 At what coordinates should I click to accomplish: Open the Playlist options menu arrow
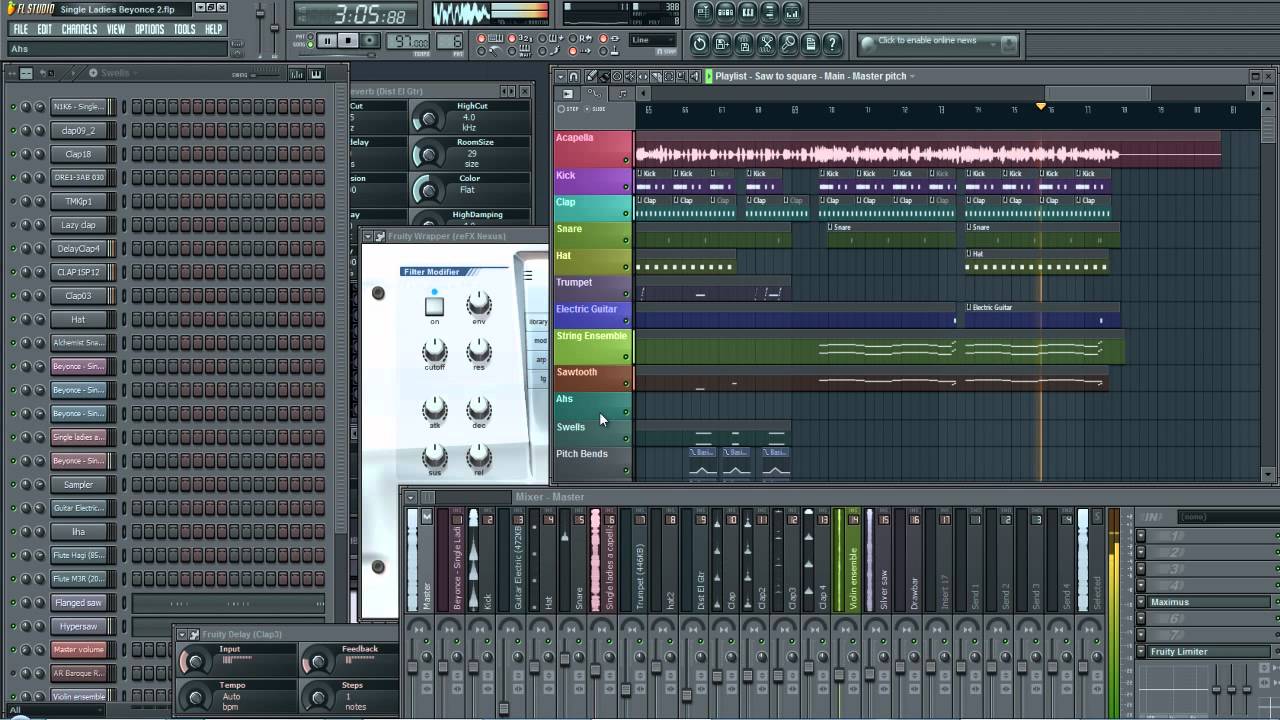[x=560, y=76]
